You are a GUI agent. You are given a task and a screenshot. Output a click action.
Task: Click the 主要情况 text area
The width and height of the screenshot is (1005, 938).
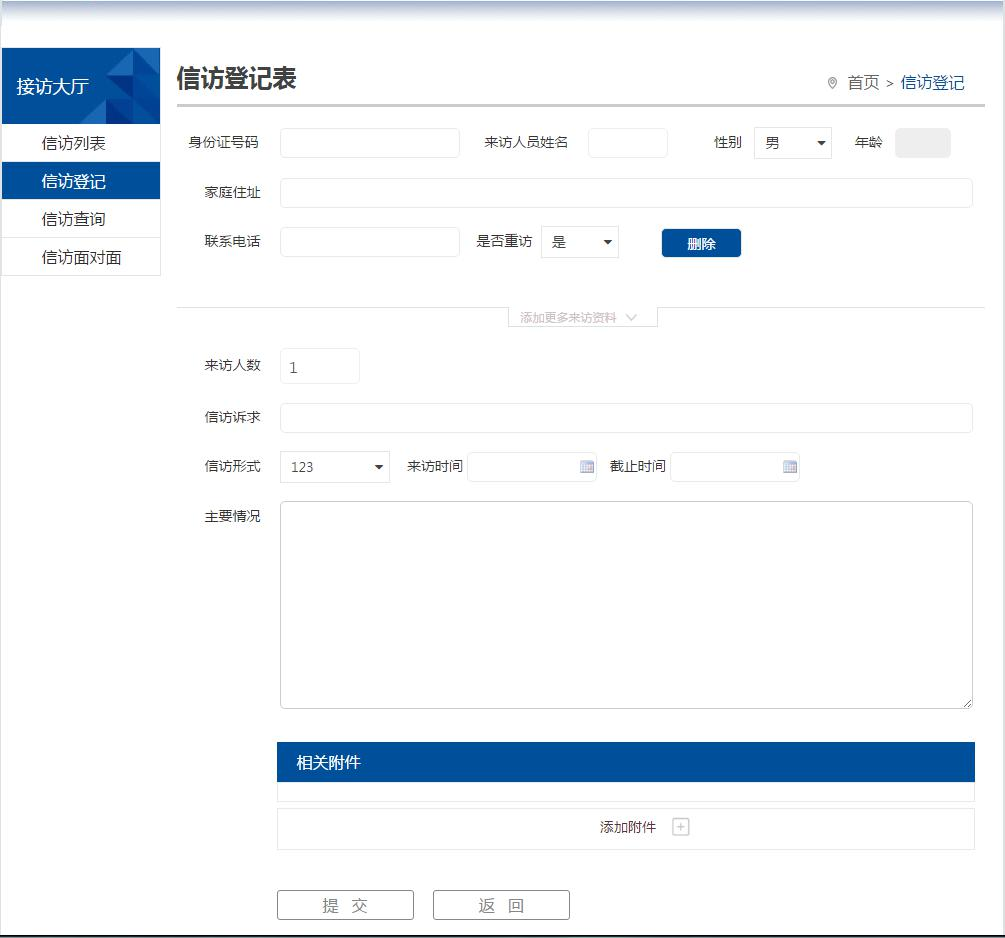coord(626,605)
